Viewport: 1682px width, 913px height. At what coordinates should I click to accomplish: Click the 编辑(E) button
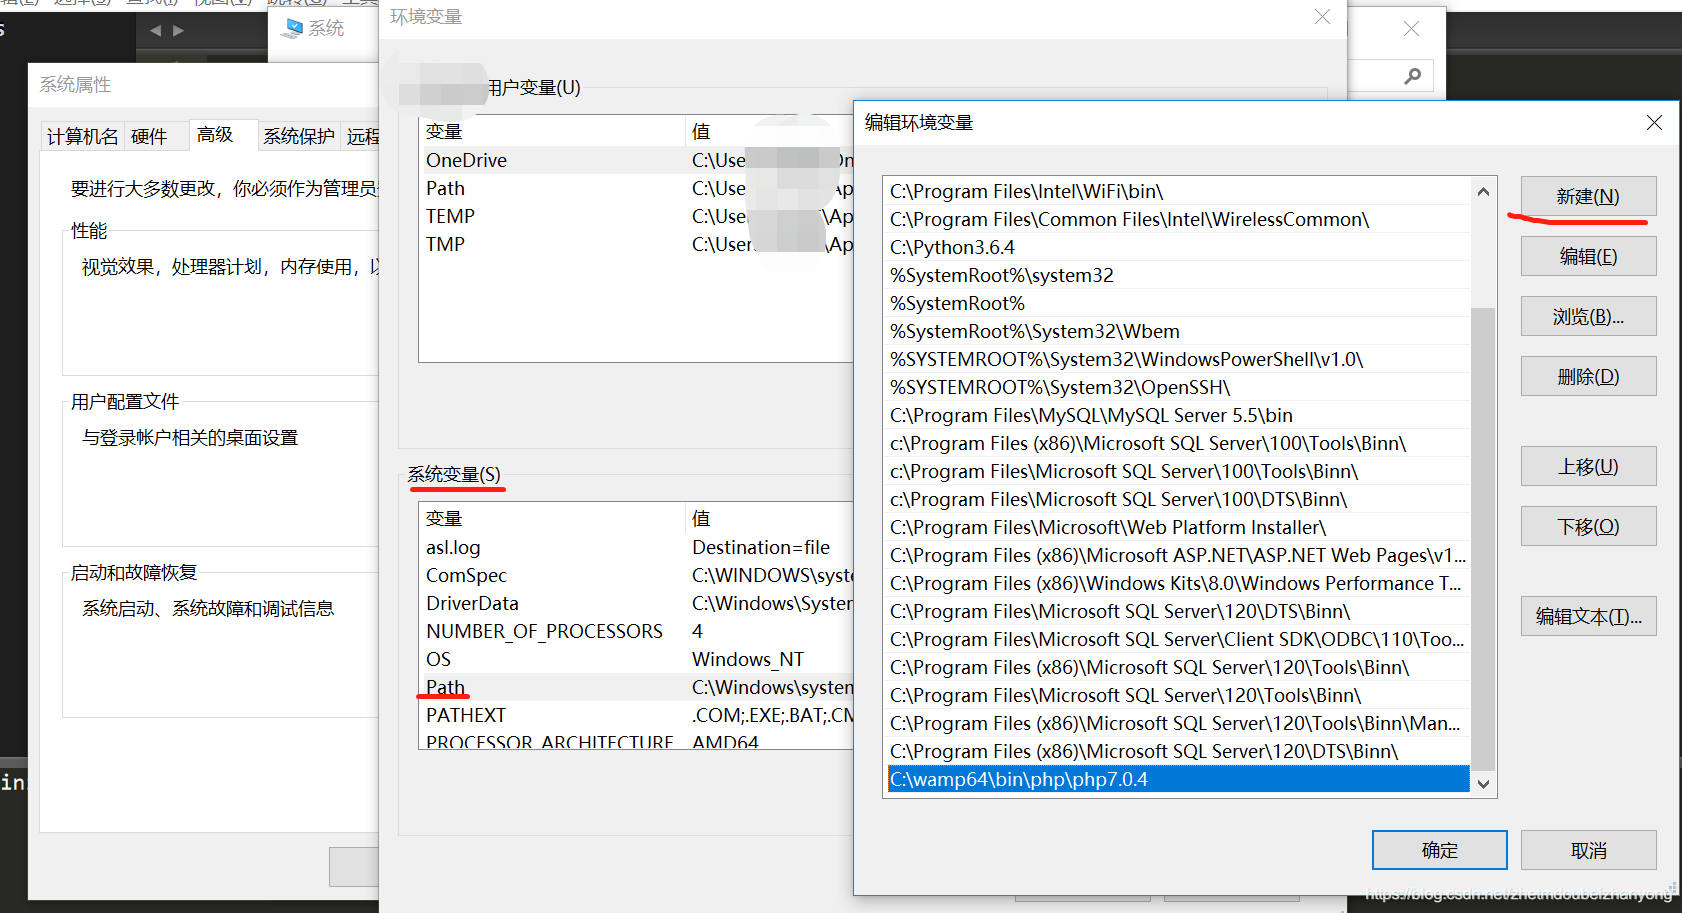(1588, 256)
